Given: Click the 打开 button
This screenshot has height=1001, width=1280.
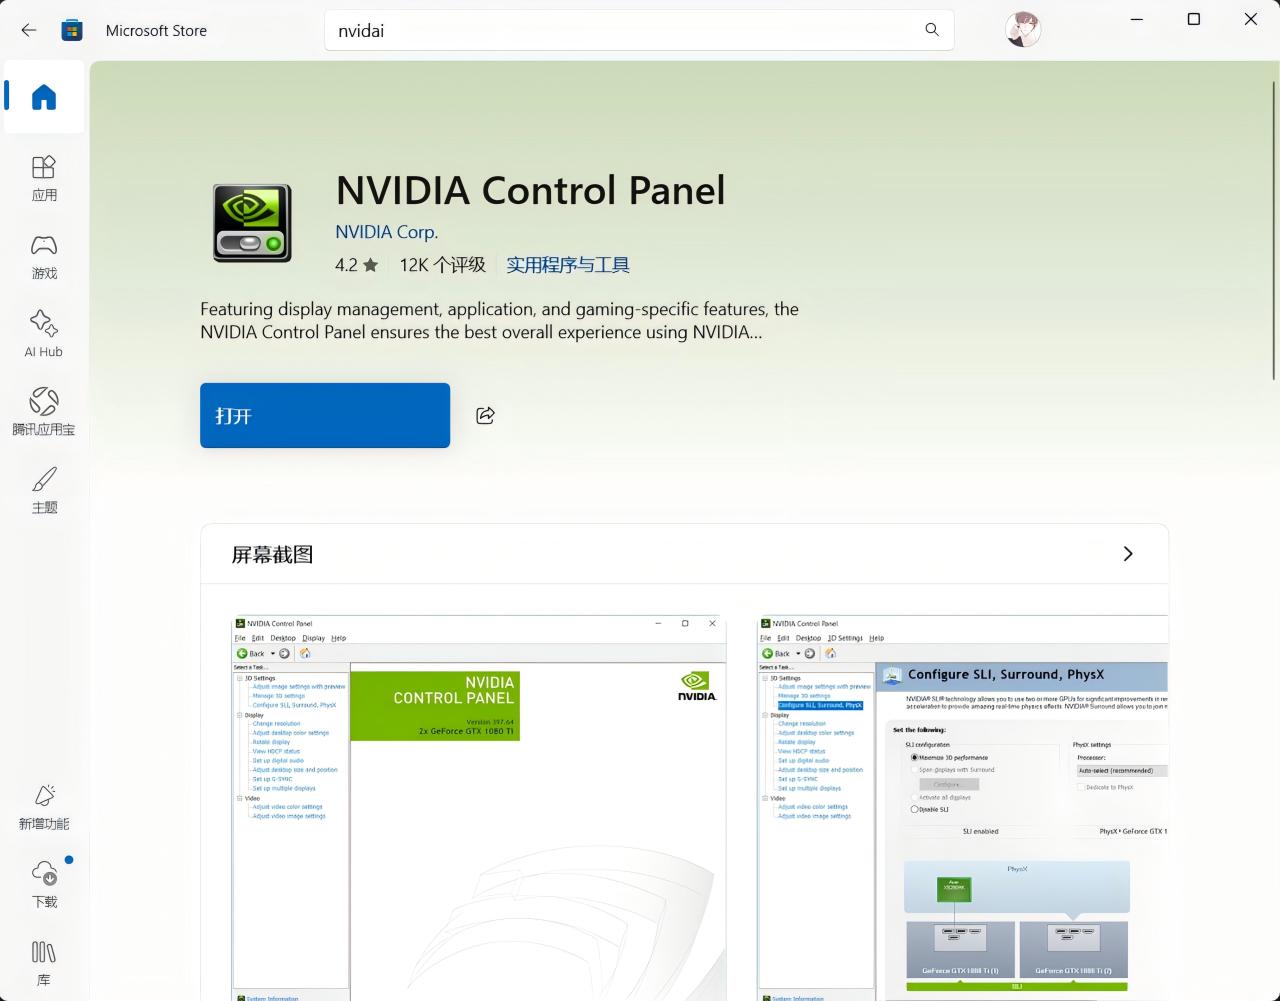Looking at the screenshot, I should (x=325, y=415).
